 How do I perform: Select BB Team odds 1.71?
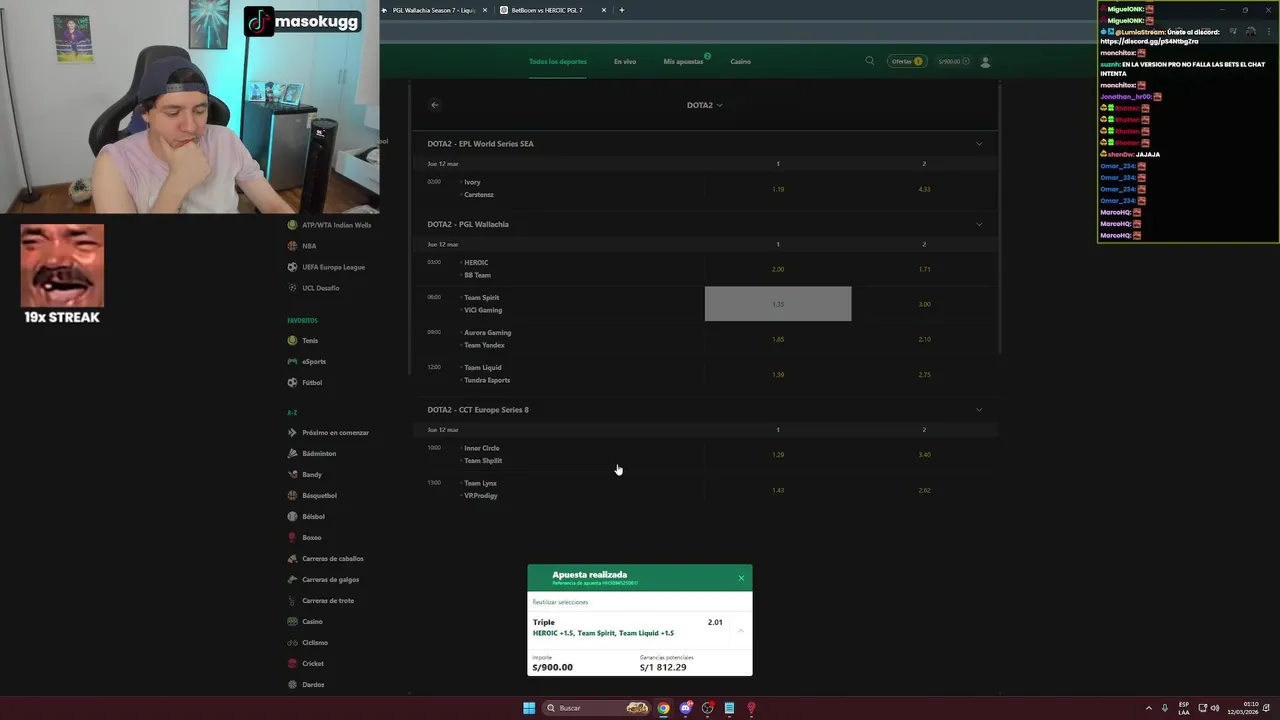pos(924,269)
